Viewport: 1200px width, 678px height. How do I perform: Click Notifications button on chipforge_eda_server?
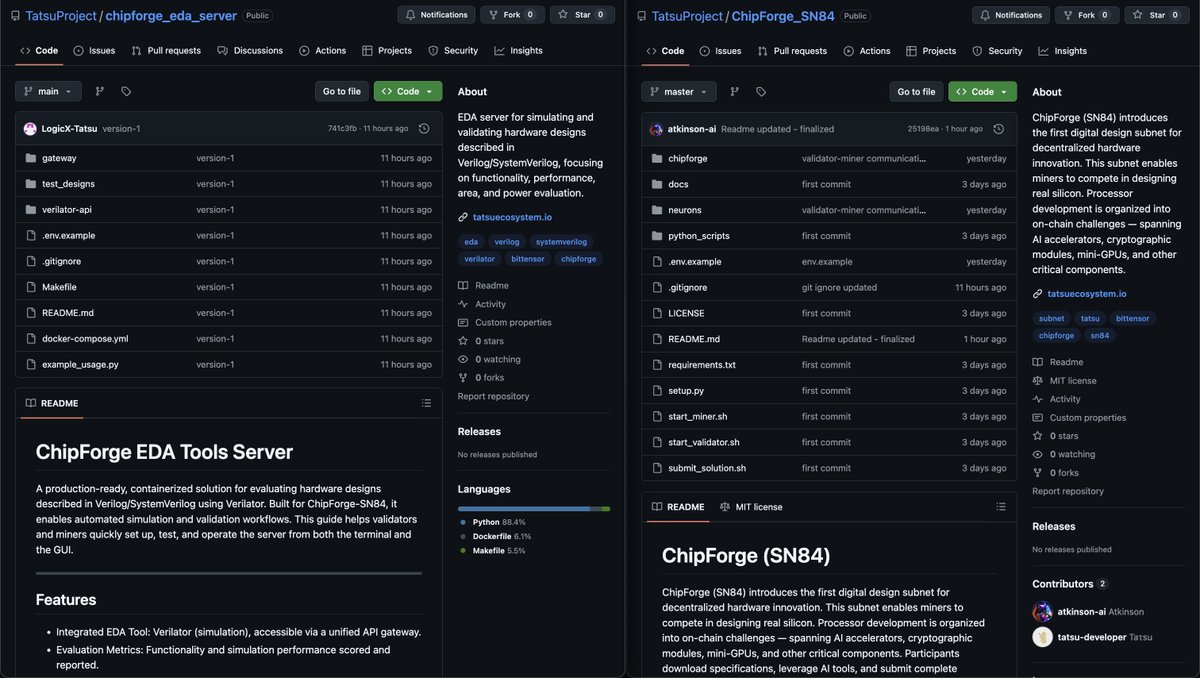click(436, 15)
